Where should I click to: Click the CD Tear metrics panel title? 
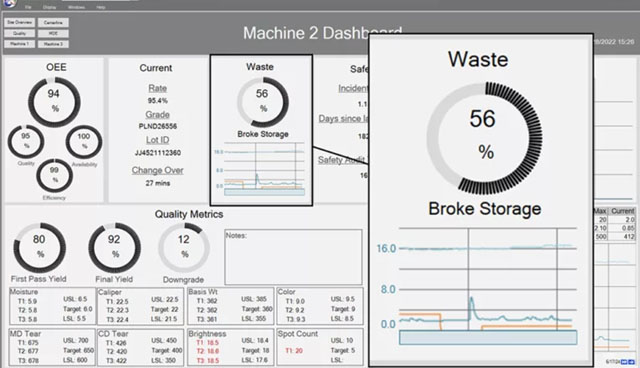click(x=113, y=334)
